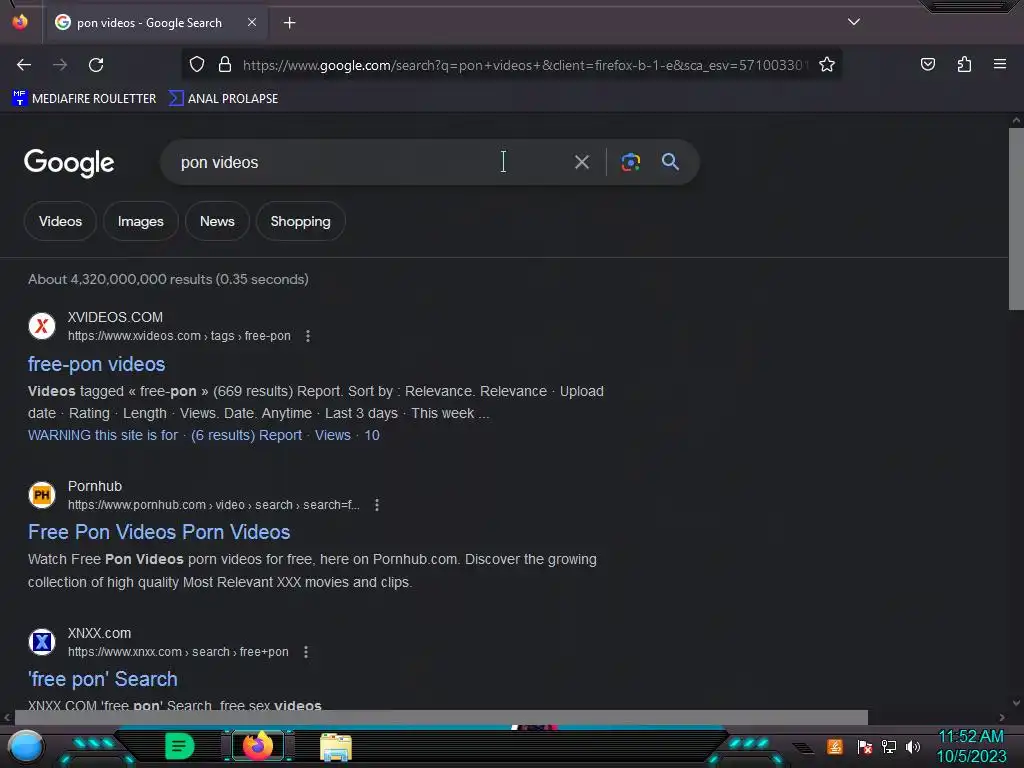Save page to Pocket
1024x768 pixels.
(927, 65)
